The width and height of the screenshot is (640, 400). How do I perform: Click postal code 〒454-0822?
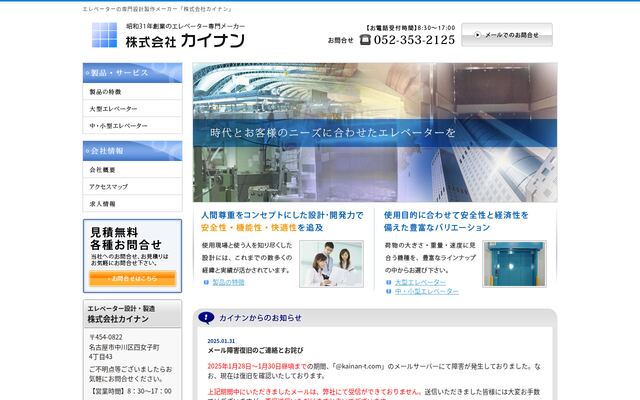pos(106,337)
